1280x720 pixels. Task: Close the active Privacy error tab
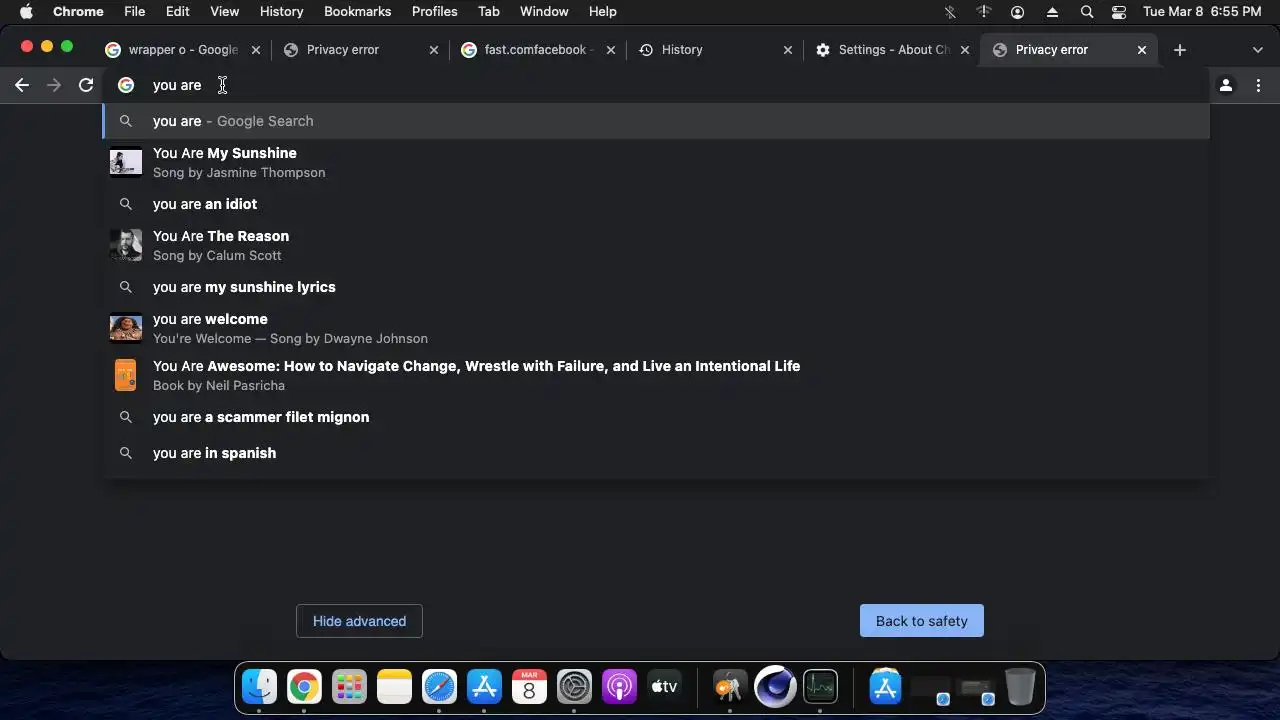(1142, 50)
